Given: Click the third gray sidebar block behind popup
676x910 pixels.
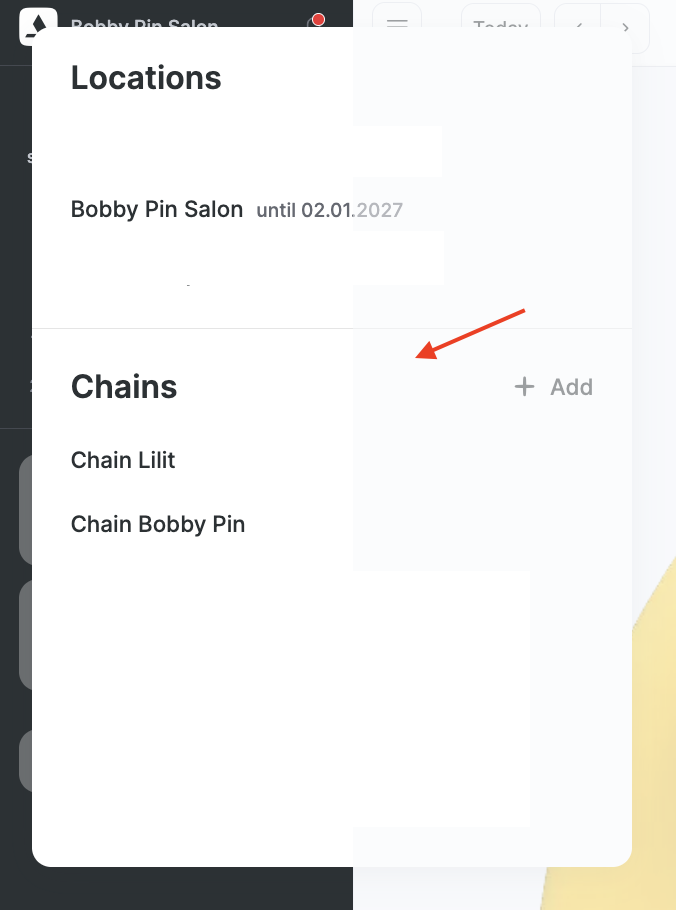Looking at the screenshot, I should pyautogui.click(x=24, y=762).
